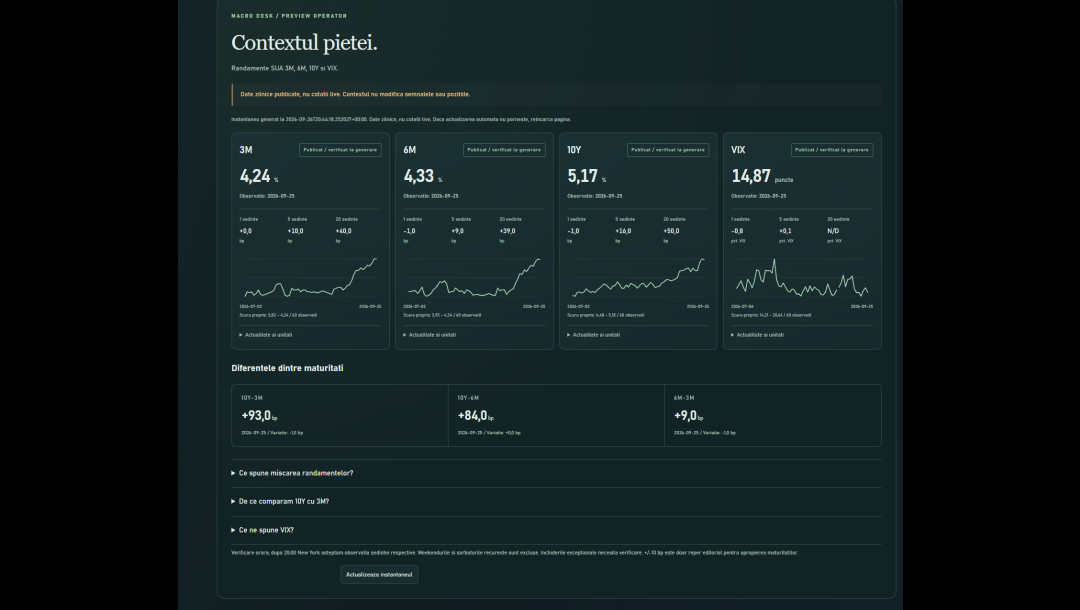Click the "Randamente SUA 3M, 6M, 10Y si VIX." subtitle

[285, 69]
